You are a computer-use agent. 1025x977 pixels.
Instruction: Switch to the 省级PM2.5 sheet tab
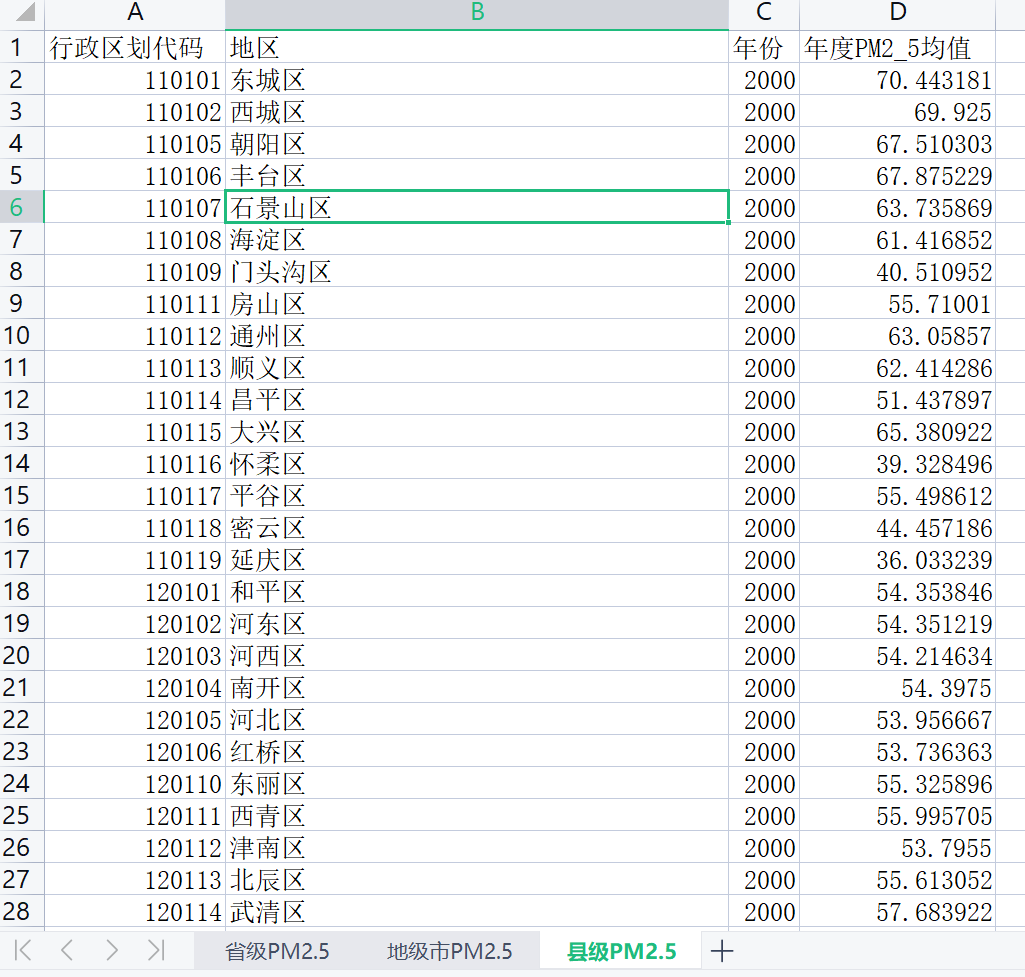point(277,951)
